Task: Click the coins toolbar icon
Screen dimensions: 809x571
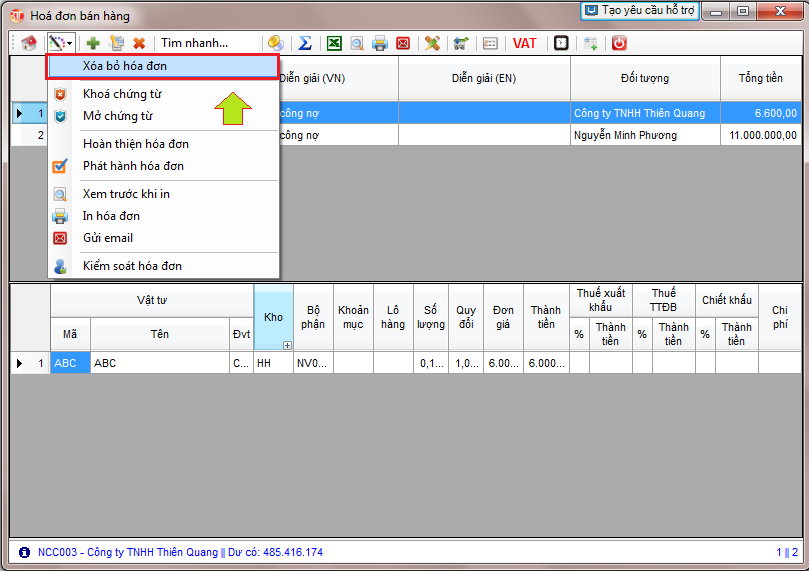Action: [x=276, y=43]
